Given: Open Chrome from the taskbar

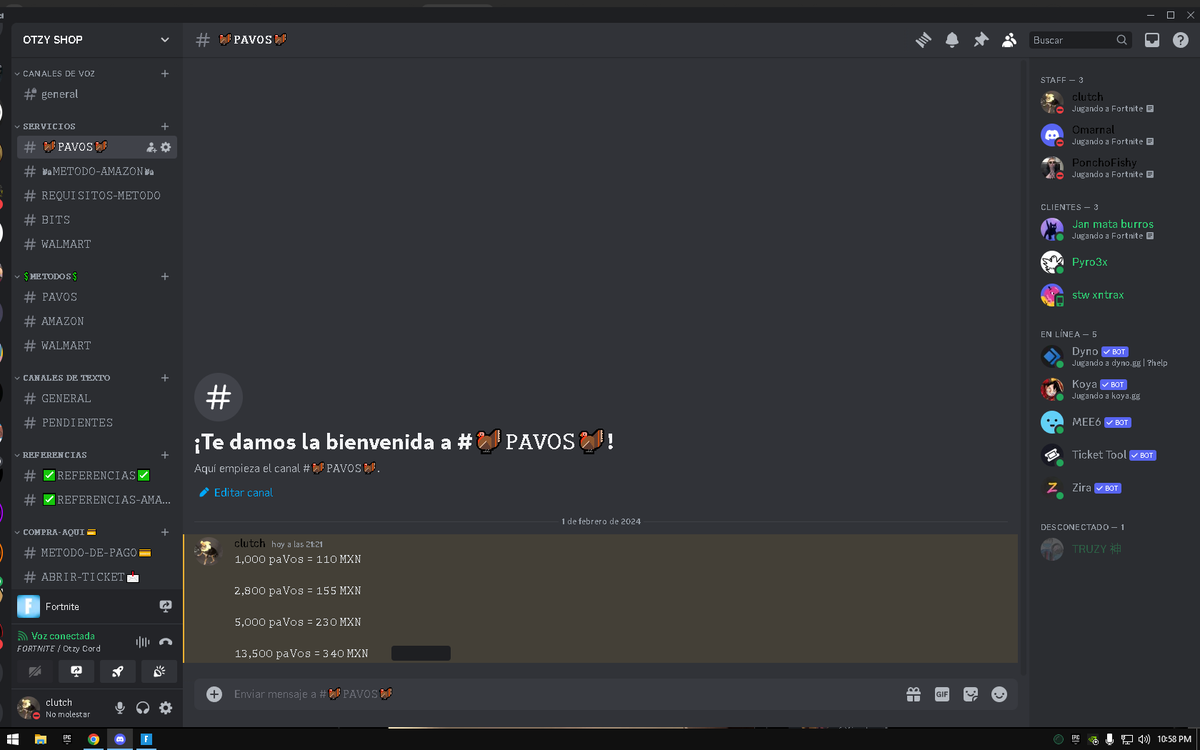Looking at the screenshot, I should coord(93,740).
